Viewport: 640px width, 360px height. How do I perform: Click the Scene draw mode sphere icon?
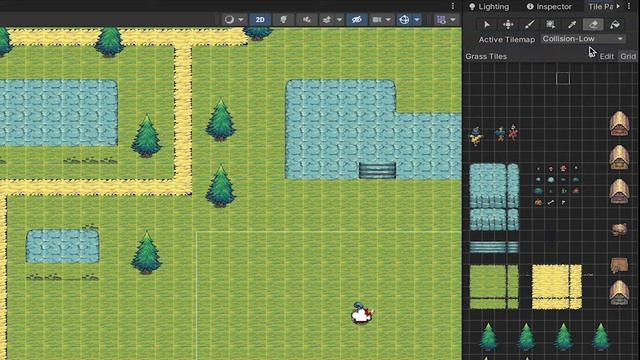click(229, 20)
